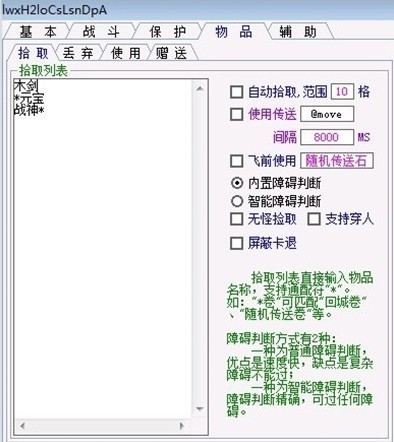This screenshot has width=394, height=442.
Task: Click the 随机传送石 item field
Action: [337, 161]
